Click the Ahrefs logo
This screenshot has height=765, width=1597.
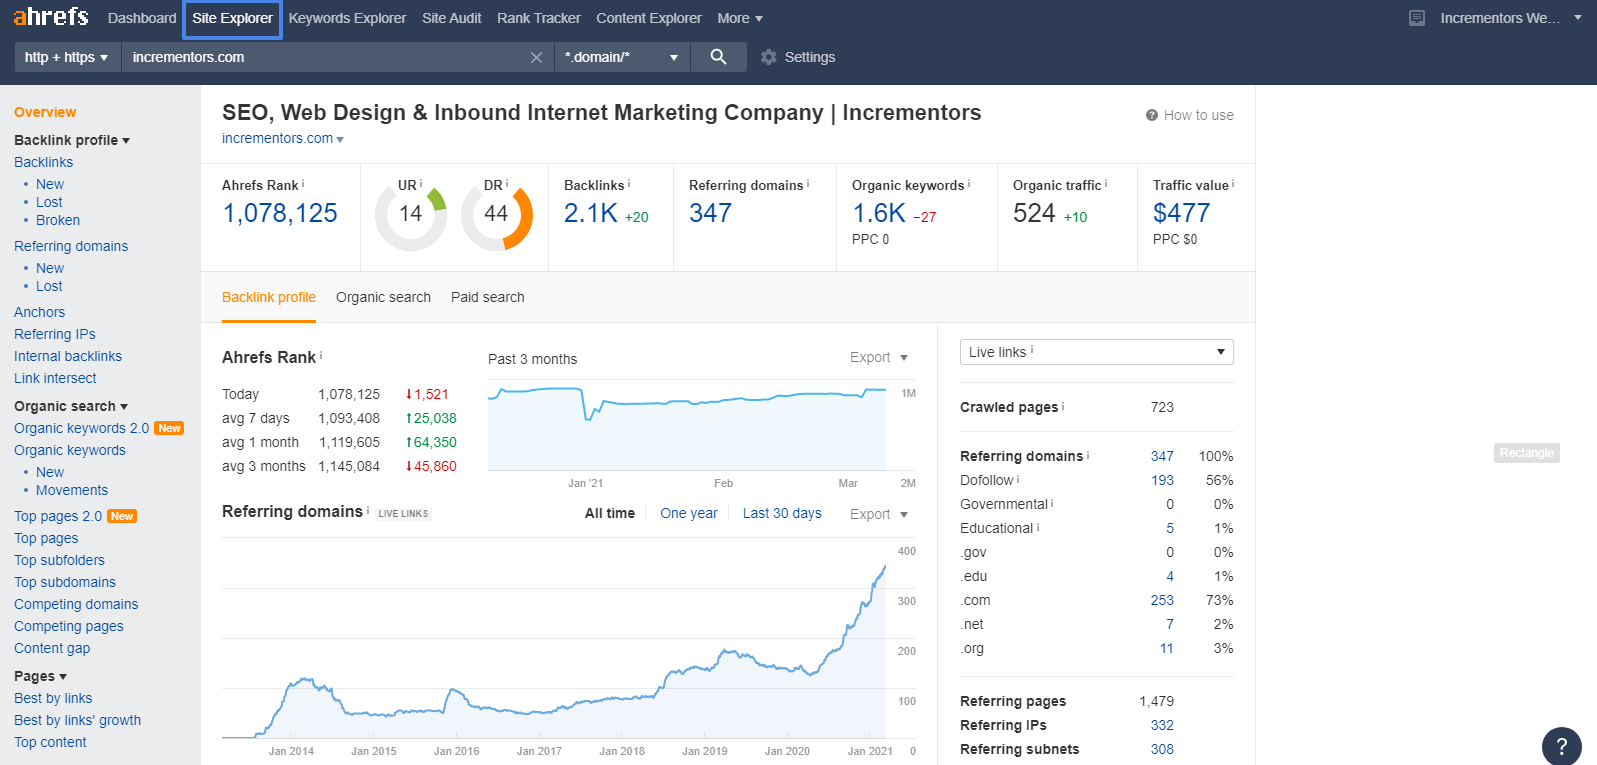click(51, 17)
